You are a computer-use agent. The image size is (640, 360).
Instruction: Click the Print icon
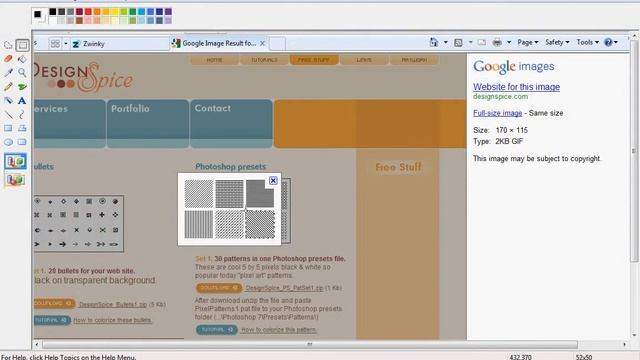coord(497,42)
